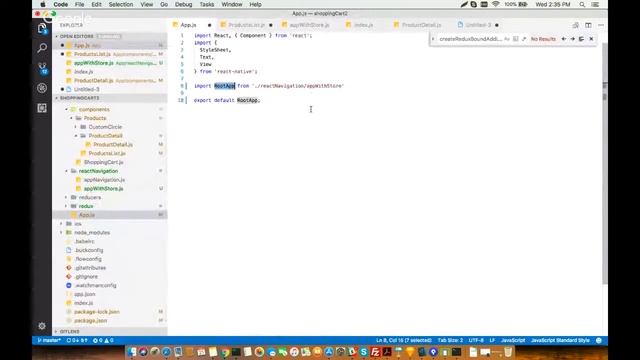
Task: Switch to the ProductsList.js tab
Action: pos(246,25)
